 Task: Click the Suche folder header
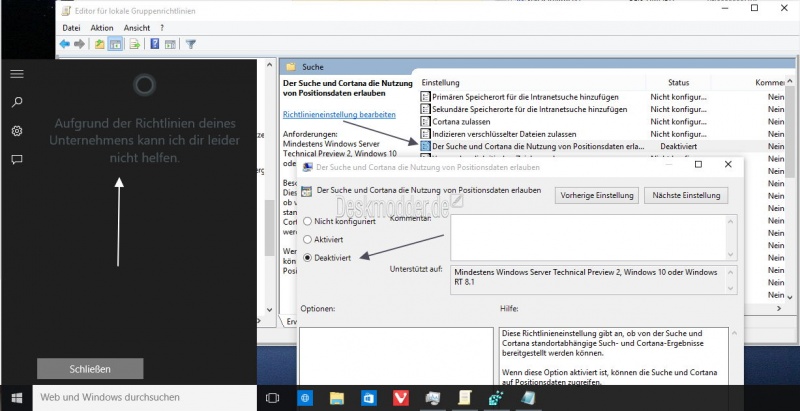tap(312, 67)
